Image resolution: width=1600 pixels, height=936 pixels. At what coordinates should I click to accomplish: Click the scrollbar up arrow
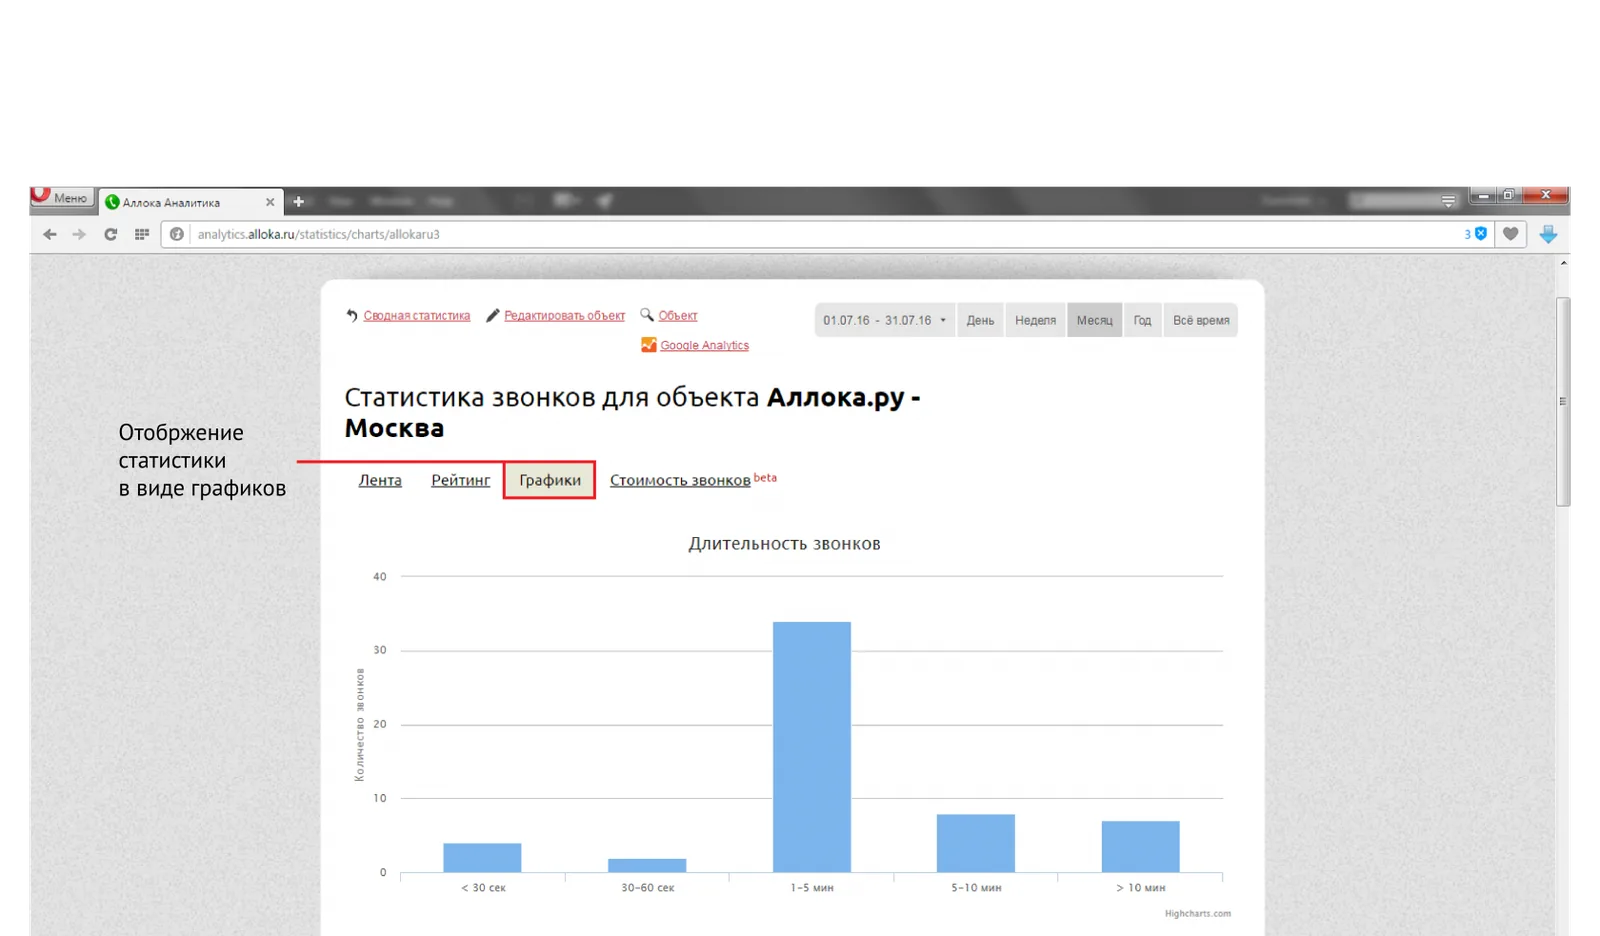coord(1563,263)
